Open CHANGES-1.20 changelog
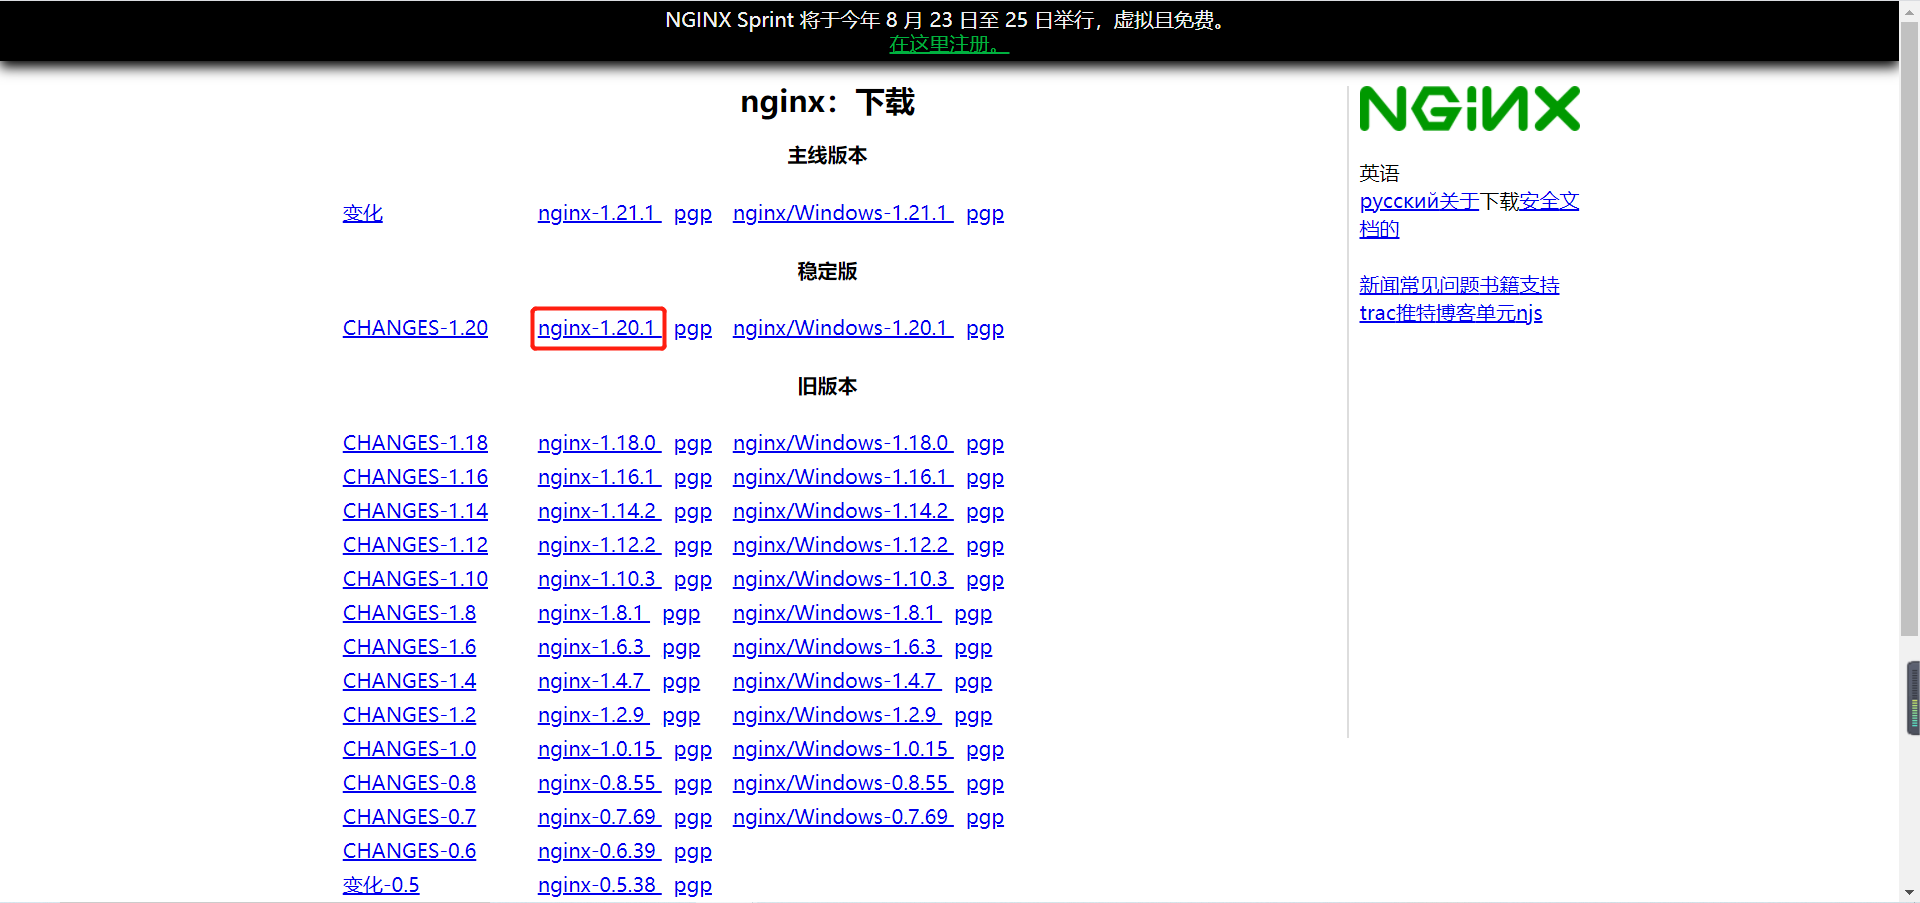 tap(414, 328)
